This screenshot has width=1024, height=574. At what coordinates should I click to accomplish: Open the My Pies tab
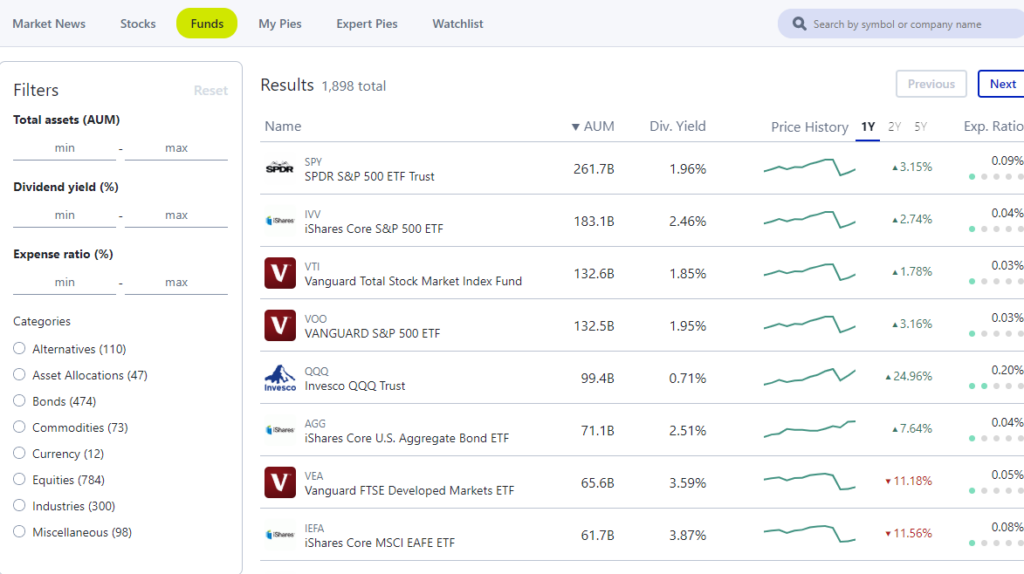280,24
